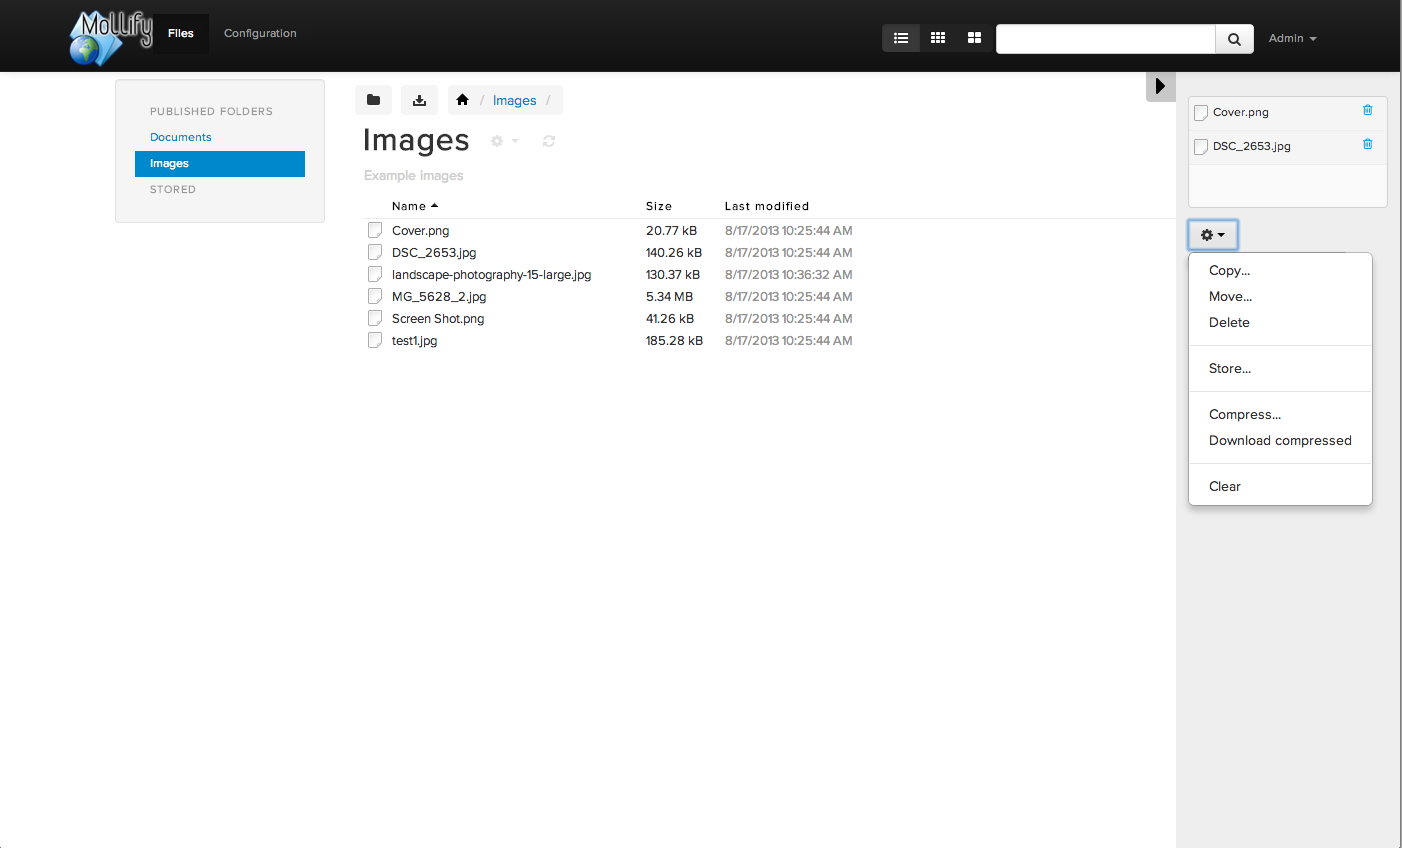This screenshot has width=1402, height=848.
Task: Click the download tray toolbar icon
Action: [x=420, y=100]
